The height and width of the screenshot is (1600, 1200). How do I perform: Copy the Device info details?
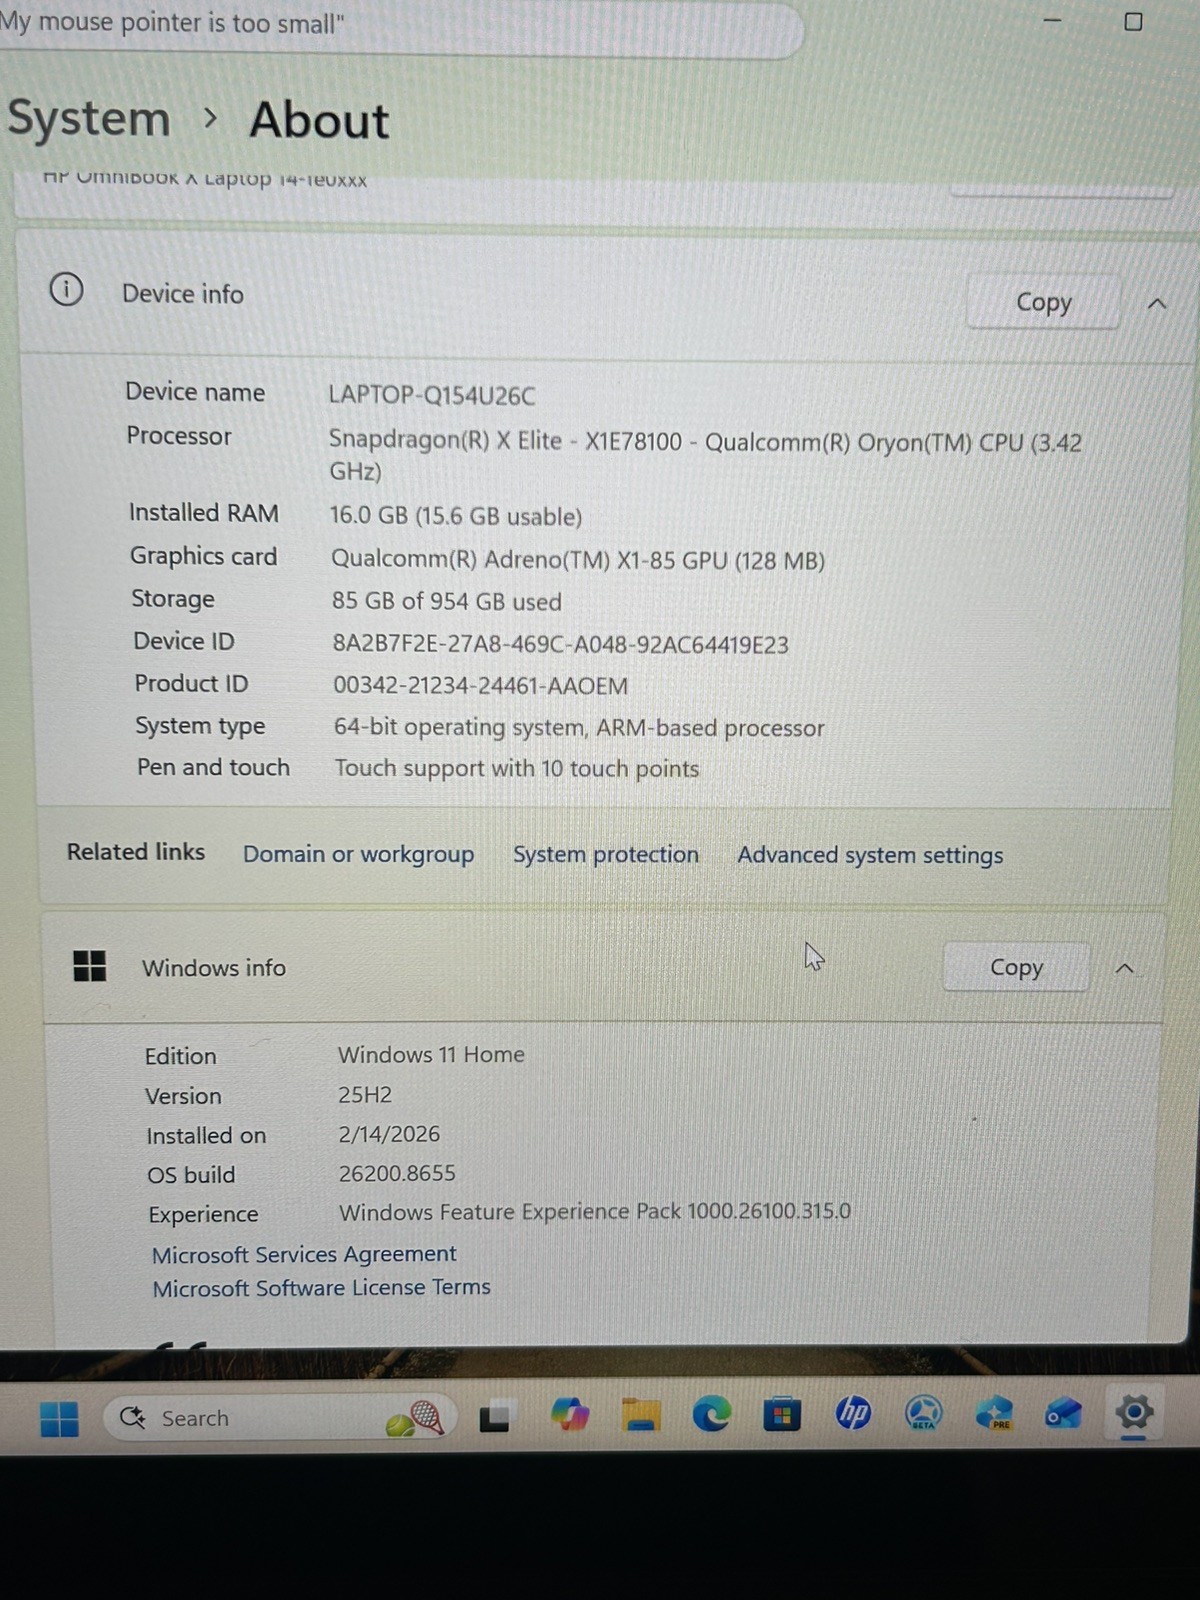click(x=1043, y=302)
